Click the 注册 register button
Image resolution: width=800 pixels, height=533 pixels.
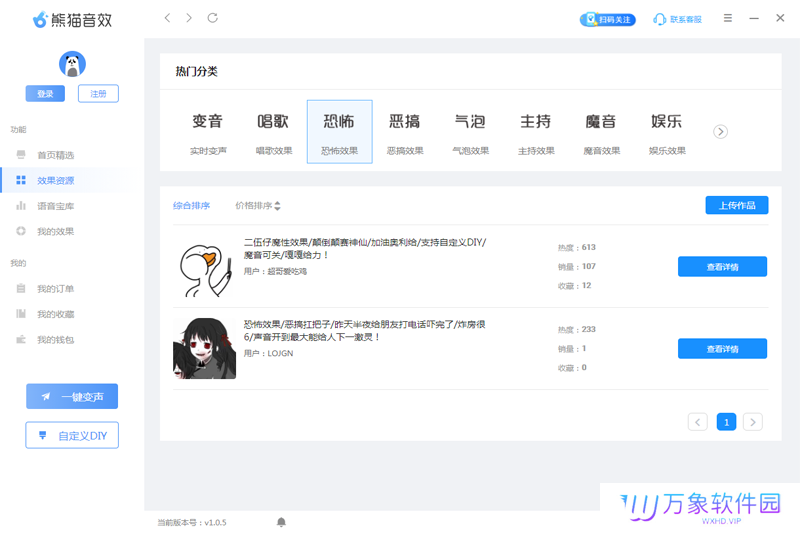[x=98, y=94]
